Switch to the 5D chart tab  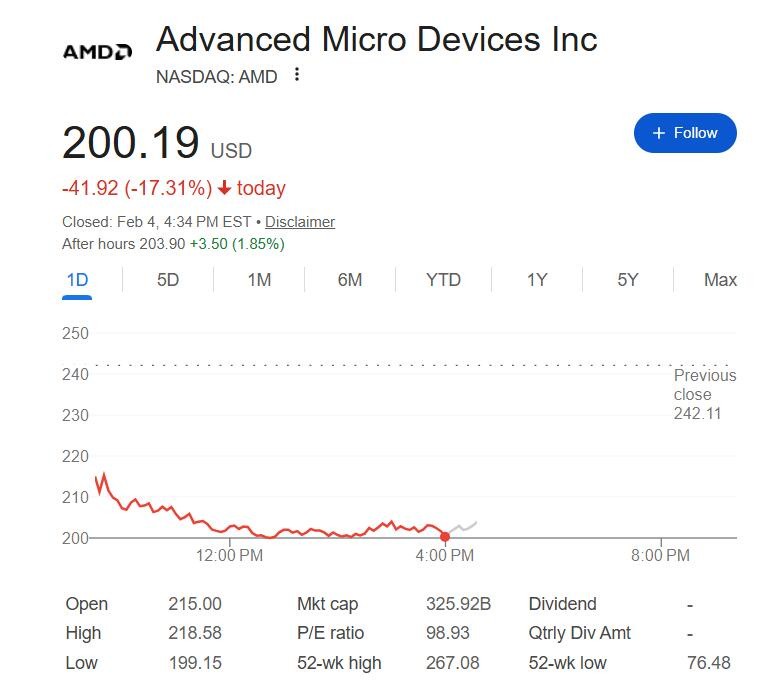(x=168, y=280)
